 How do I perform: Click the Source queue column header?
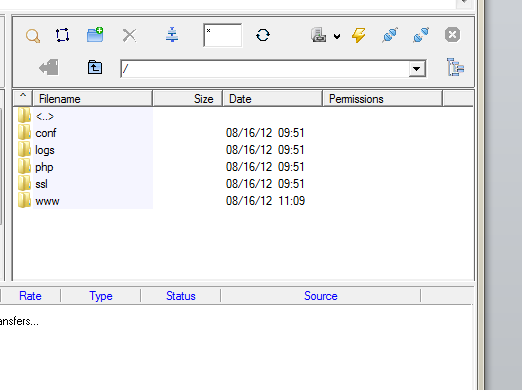click(x=321, y=296)
